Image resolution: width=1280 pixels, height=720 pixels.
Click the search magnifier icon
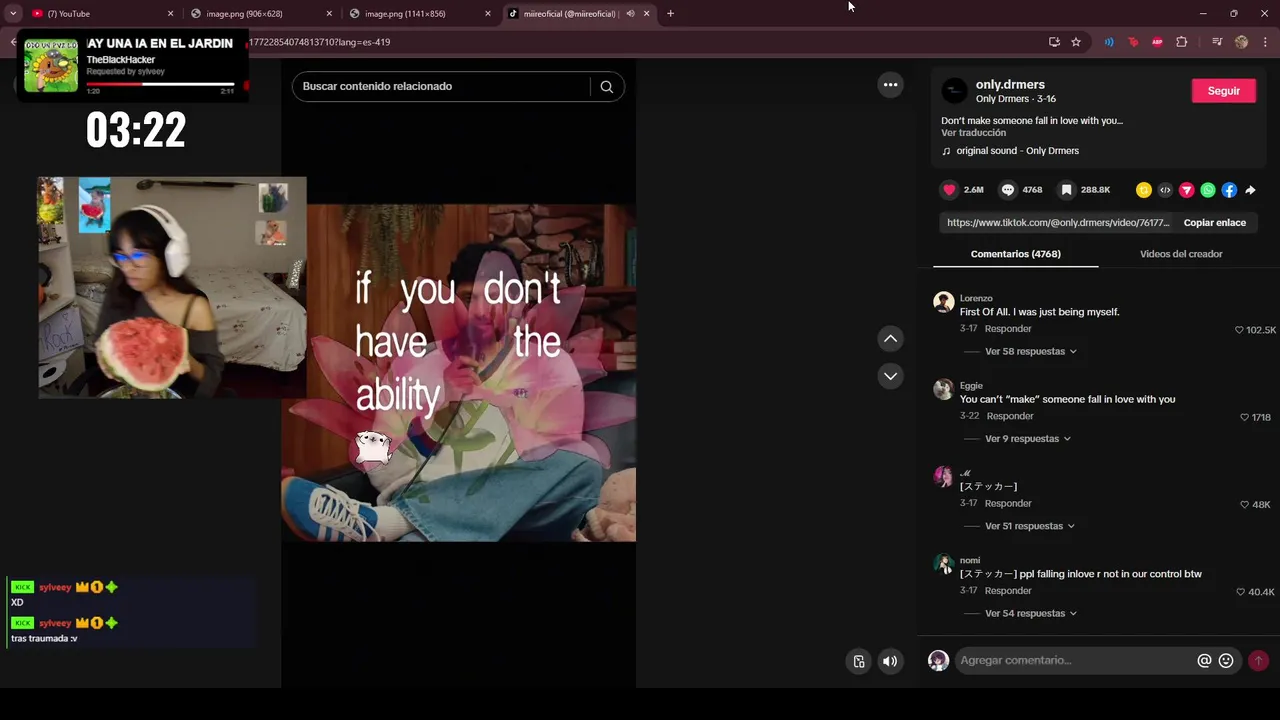(x=606, y=86)
